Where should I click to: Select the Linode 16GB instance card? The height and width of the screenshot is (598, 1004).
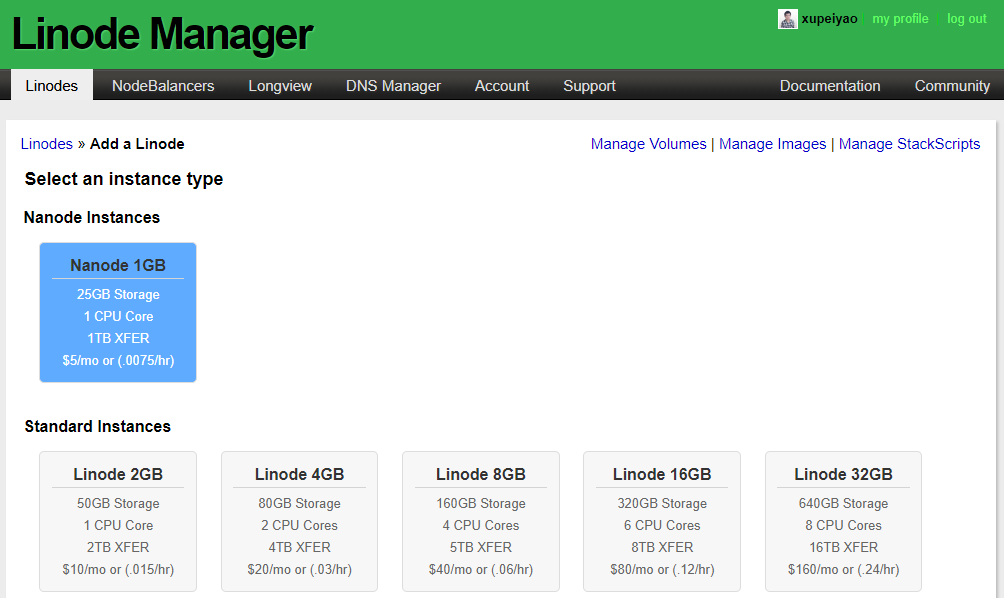click(x=662, y=521)
